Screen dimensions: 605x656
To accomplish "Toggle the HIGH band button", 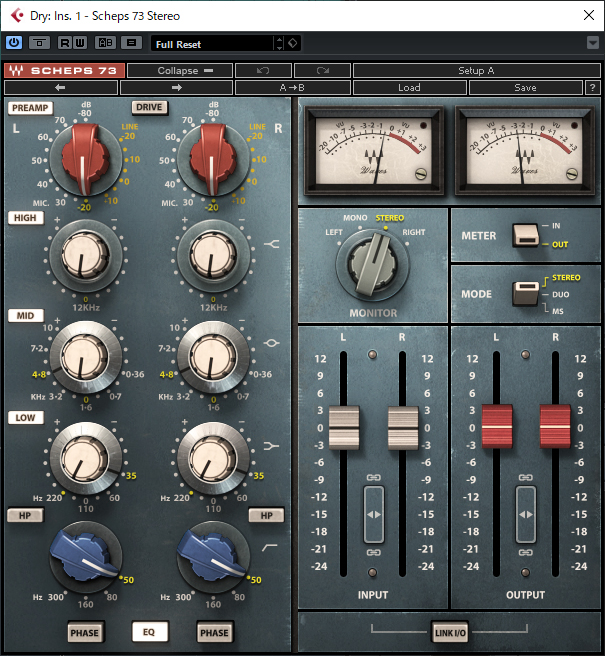I will pyautogui.click(x=26, y=218).
